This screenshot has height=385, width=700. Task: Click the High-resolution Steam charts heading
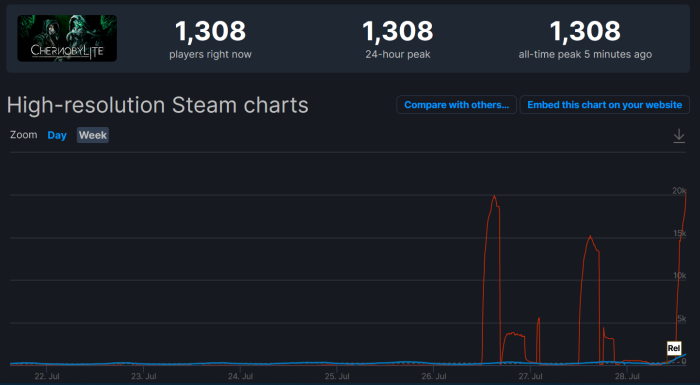(158, 105)
